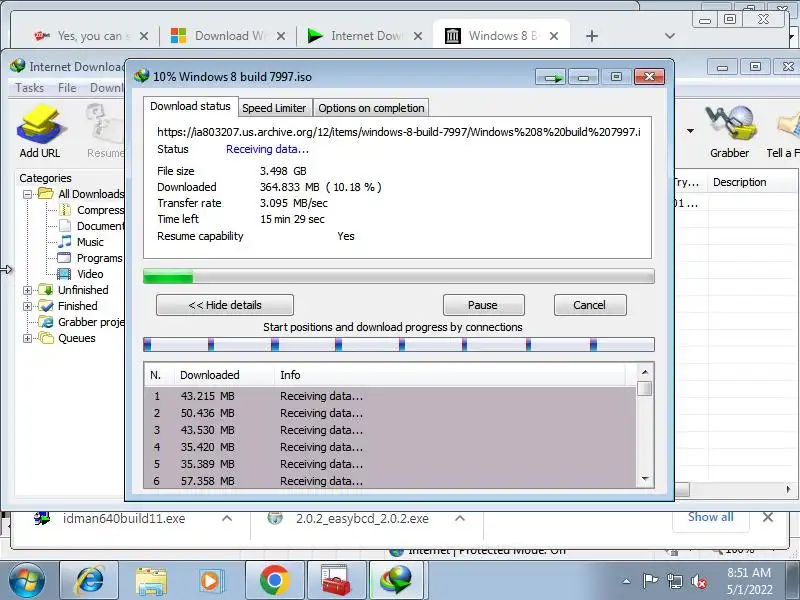This screenshot has width=800, height=600.
Task: Select the Grabber projects icon
Action: pos(46,322)
